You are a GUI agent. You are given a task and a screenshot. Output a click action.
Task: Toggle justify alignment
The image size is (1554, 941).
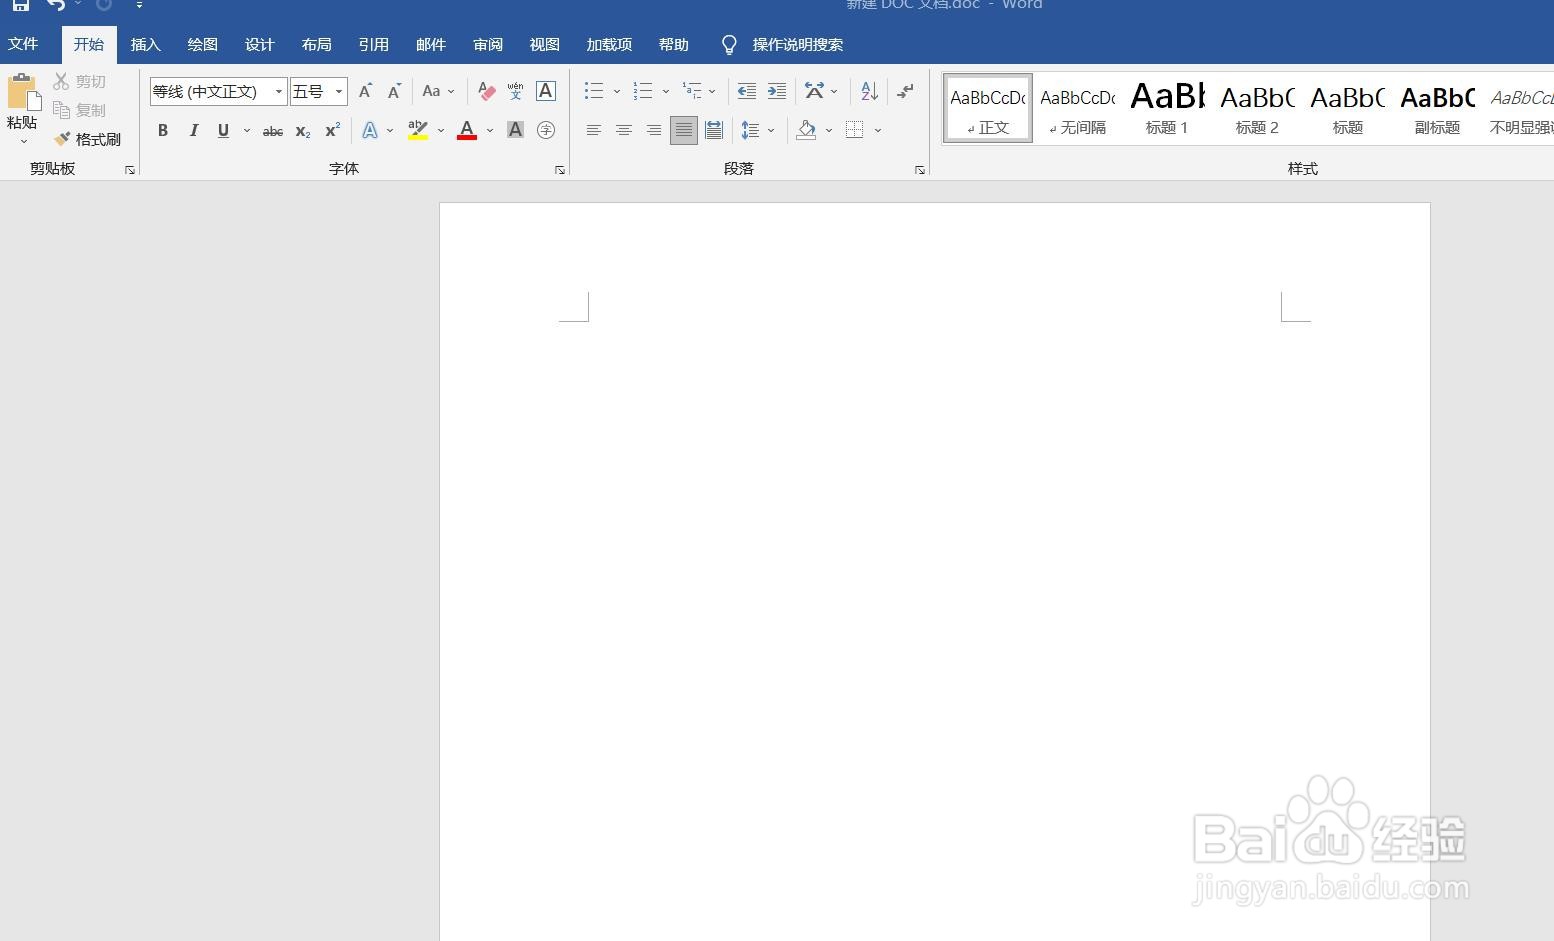683,130
